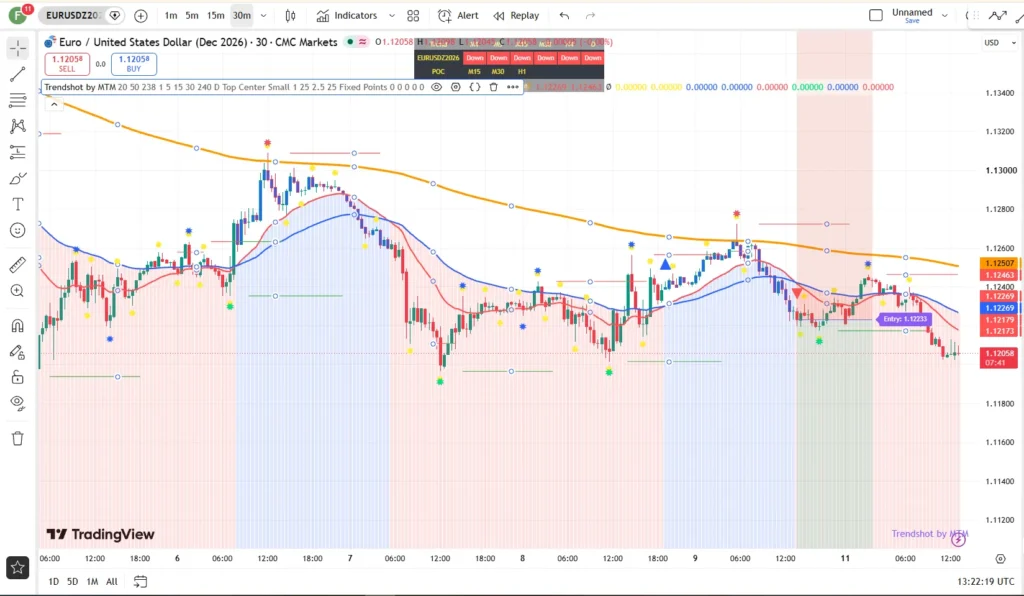Toggle Trendshot indicator visibility eye
1024x596 pixels.
click(x=437, y=87)
